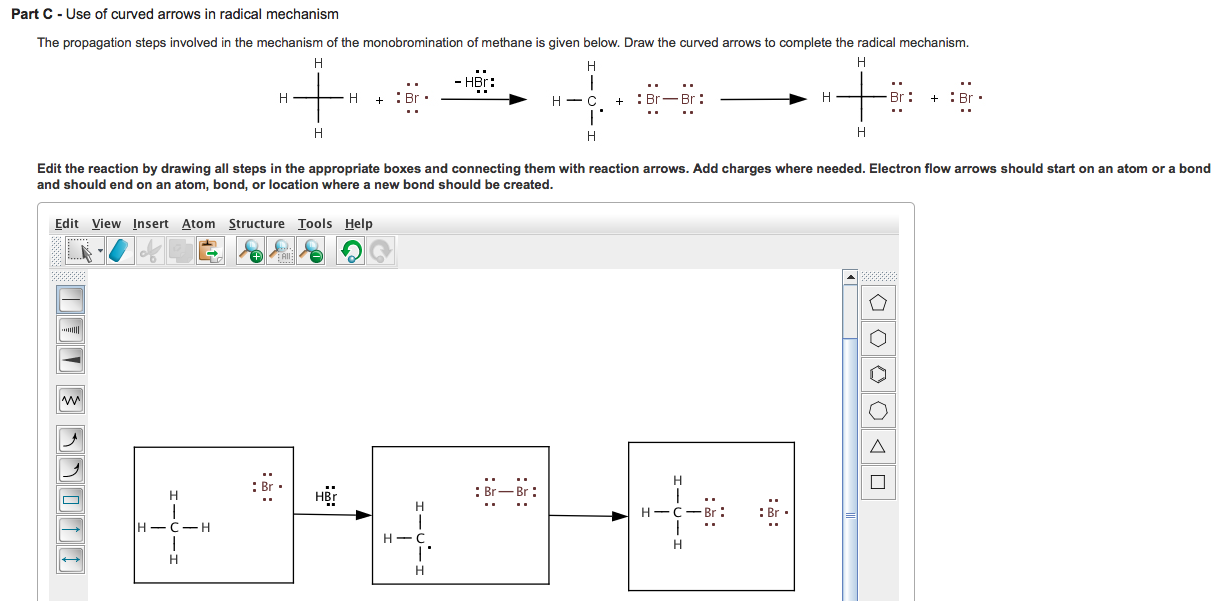Viewport: 1230px width, 601px height.
Task: Select the Zoom Out tool
Action: [310, 251]
